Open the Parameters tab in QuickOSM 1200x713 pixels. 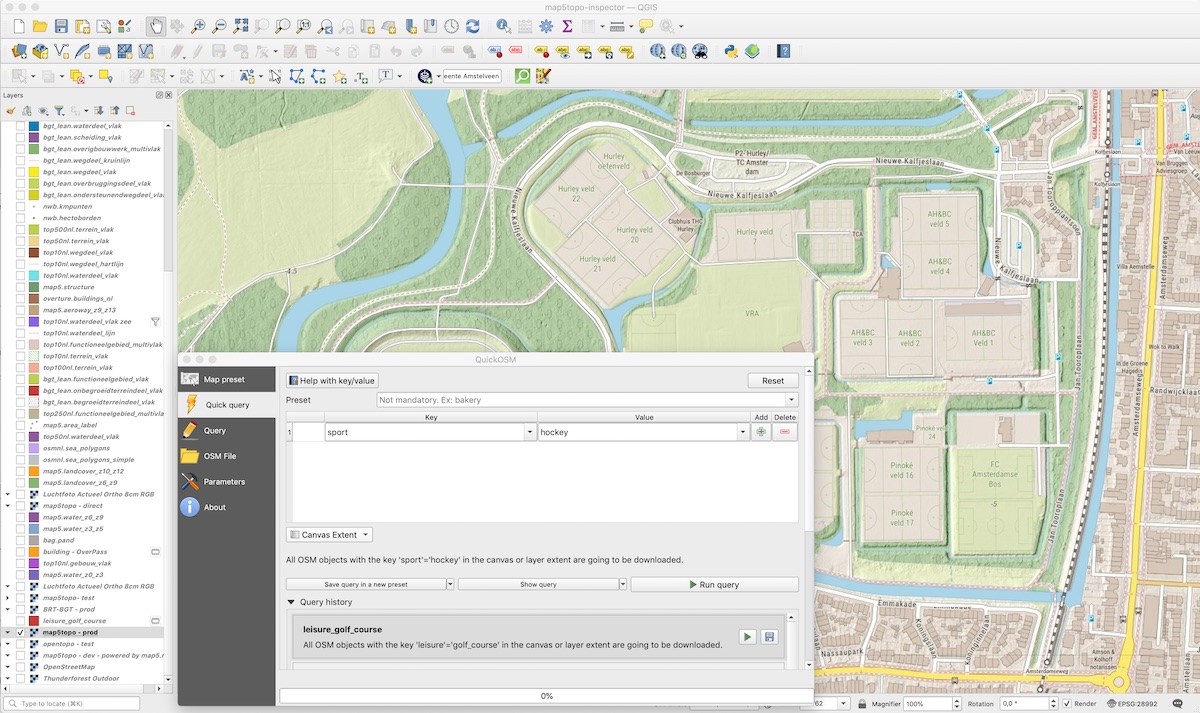(226, 481)
